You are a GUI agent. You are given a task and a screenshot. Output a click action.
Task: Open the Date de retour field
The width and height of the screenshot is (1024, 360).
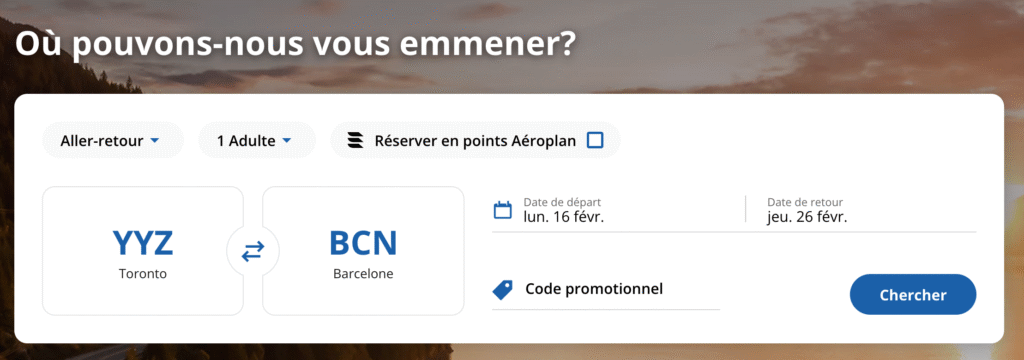pos(861,210)
